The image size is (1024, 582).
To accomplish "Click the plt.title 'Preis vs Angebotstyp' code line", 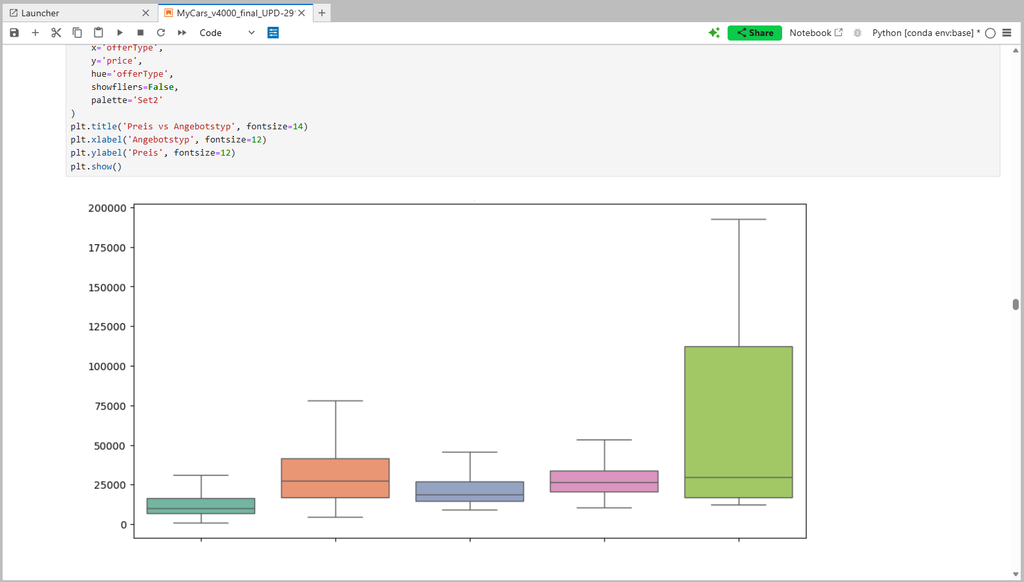I will tap(189, 127).
